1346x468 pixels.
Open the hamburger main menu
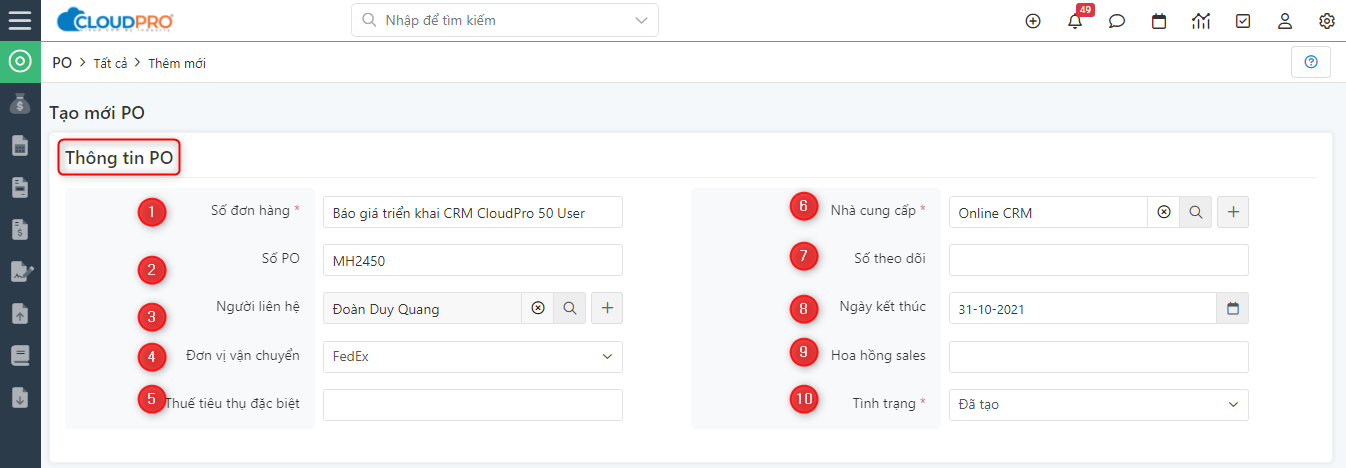coord(20,20)
